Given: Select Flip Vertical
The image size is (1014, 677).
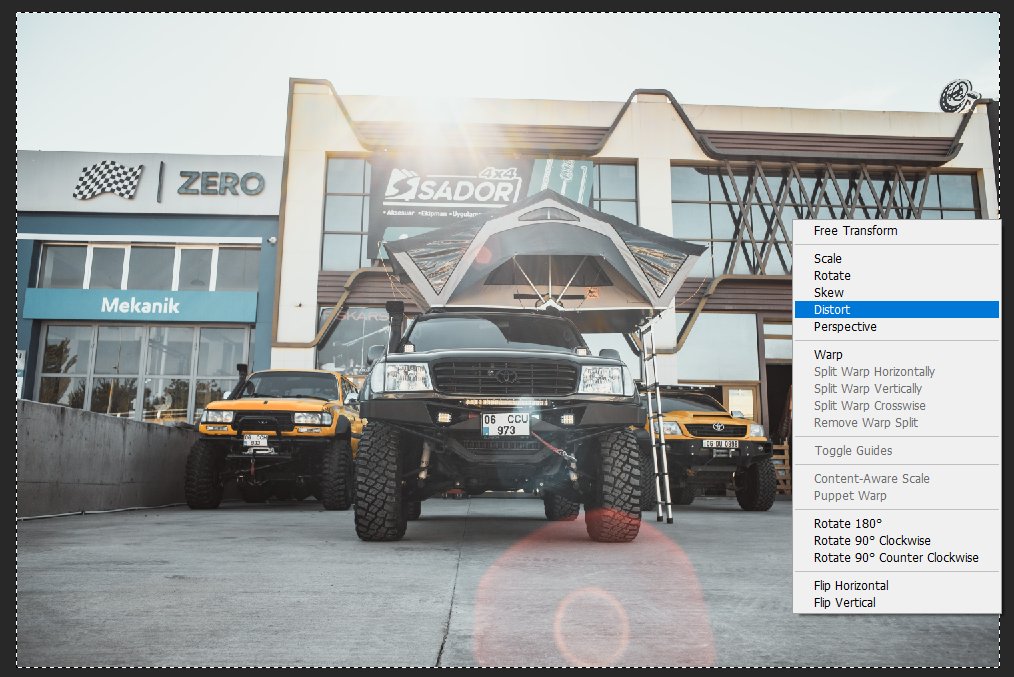Looking at the screenshot, I should tap(896, 603).
